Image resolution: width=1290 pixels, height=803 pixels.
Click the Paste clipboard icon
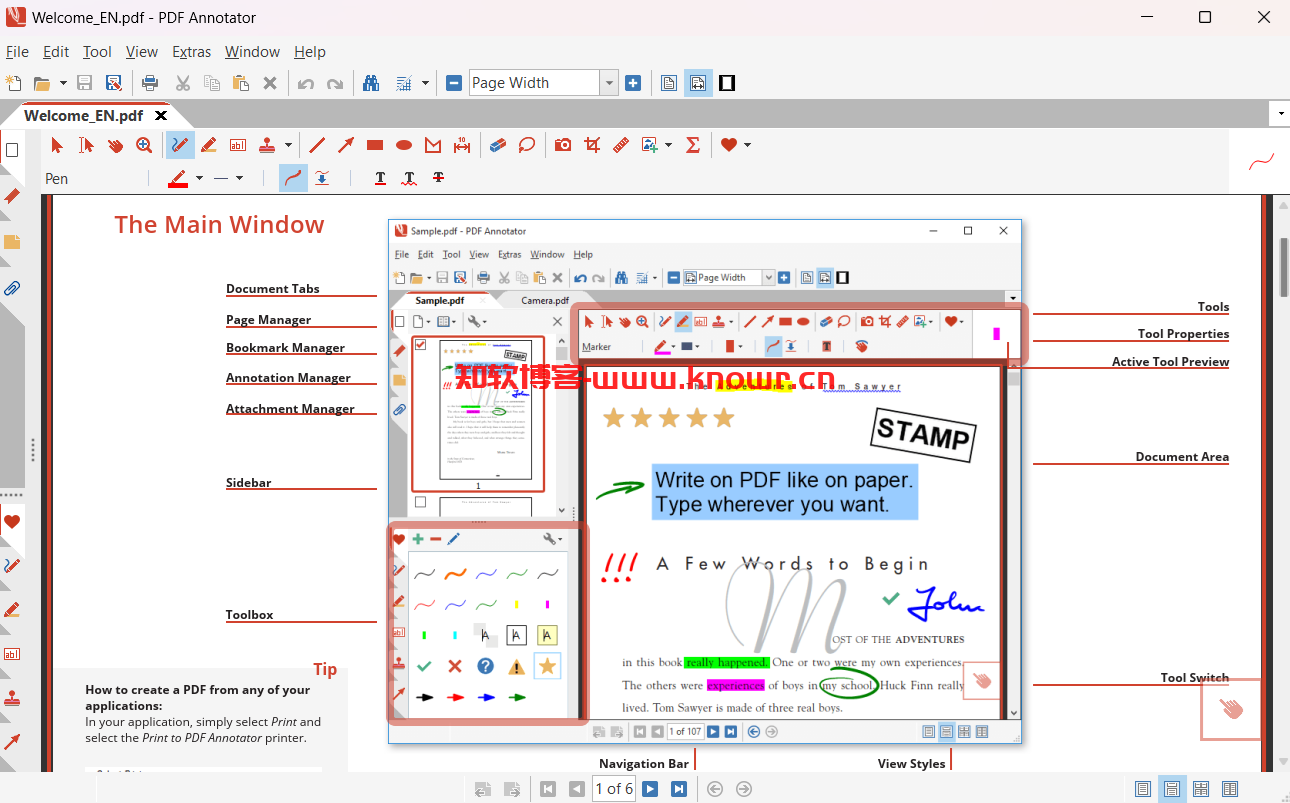240,83
